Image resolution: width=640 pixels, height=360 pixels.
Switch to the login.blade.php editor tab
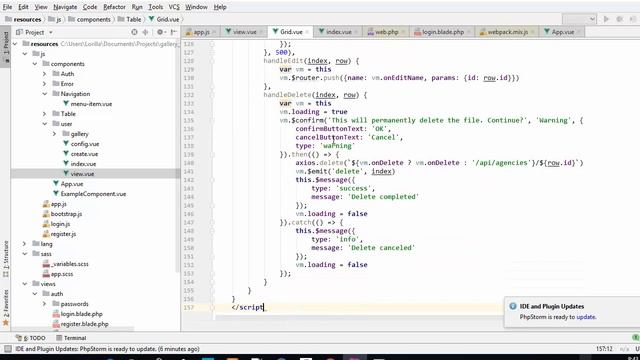point(442,32)
